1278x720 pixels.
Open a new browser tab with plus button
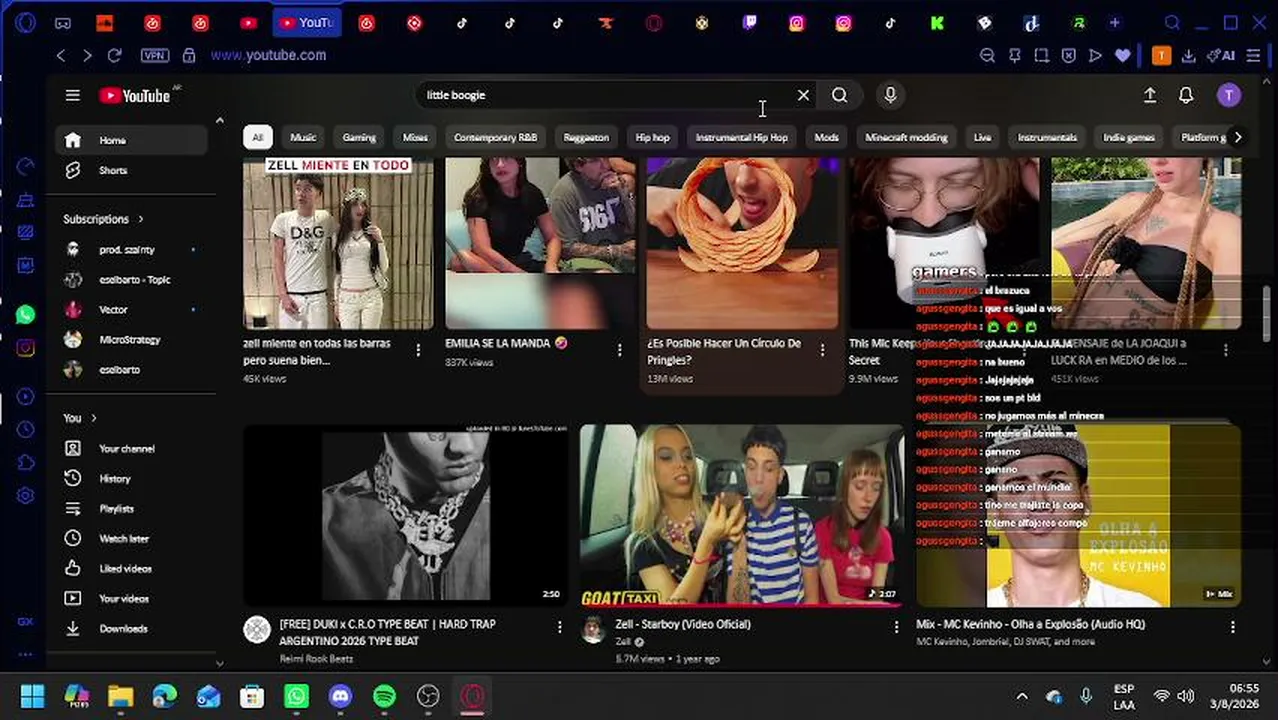[1114, 23]
